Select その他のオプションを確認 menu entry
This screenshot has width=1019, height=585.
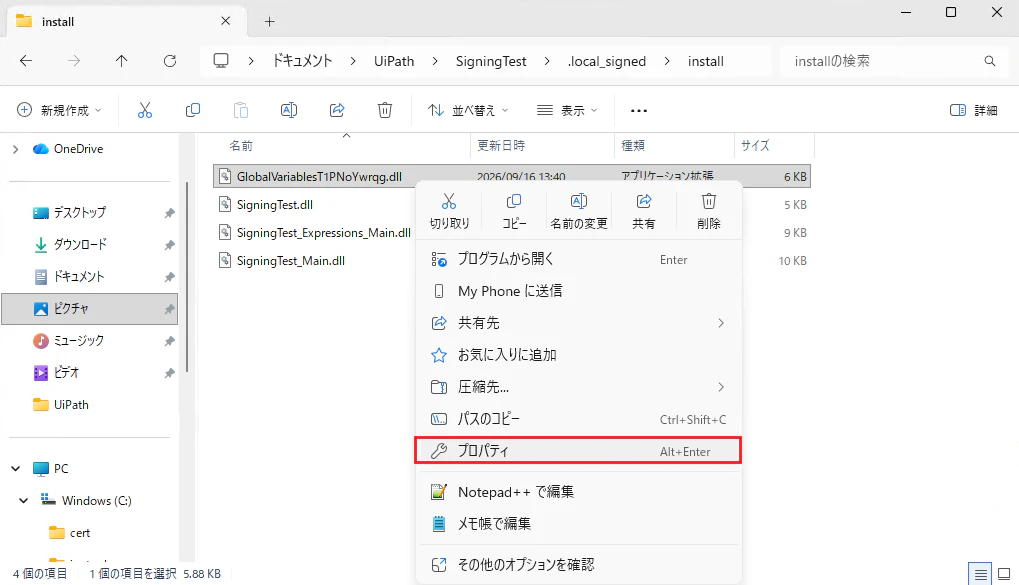click(578, 565)
